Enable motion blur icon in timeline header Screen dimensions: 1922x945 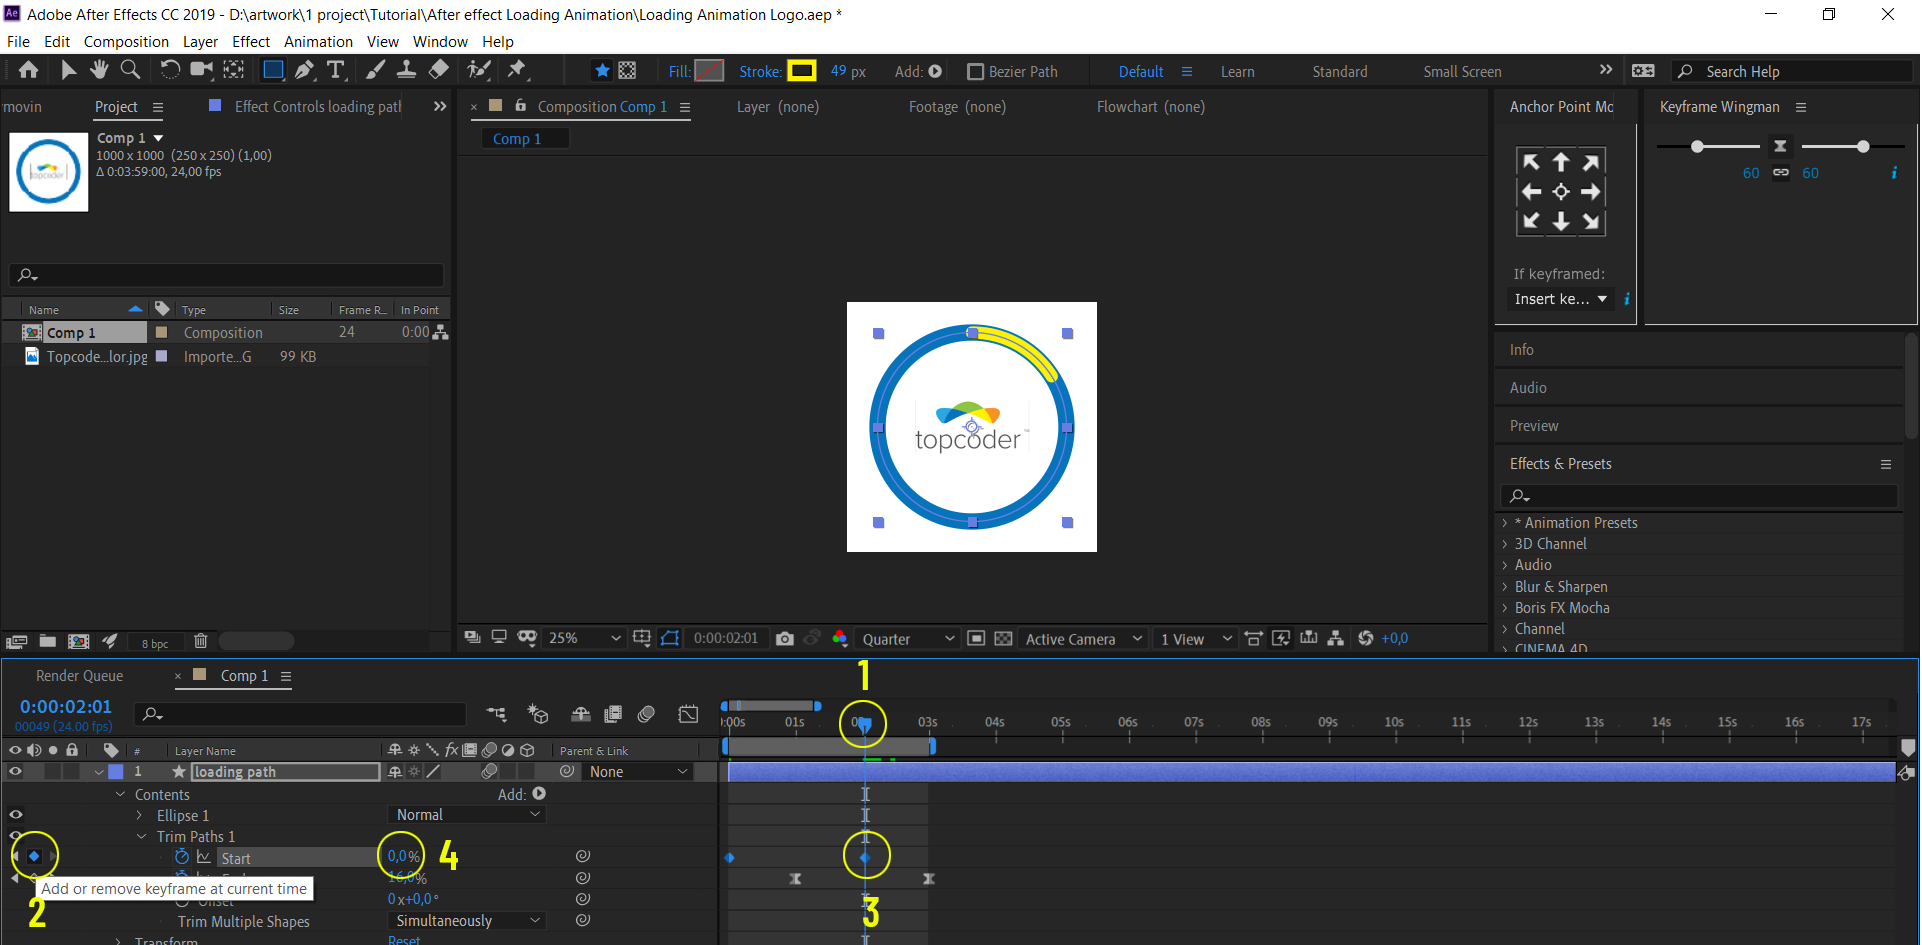click(x=646, y=714)
